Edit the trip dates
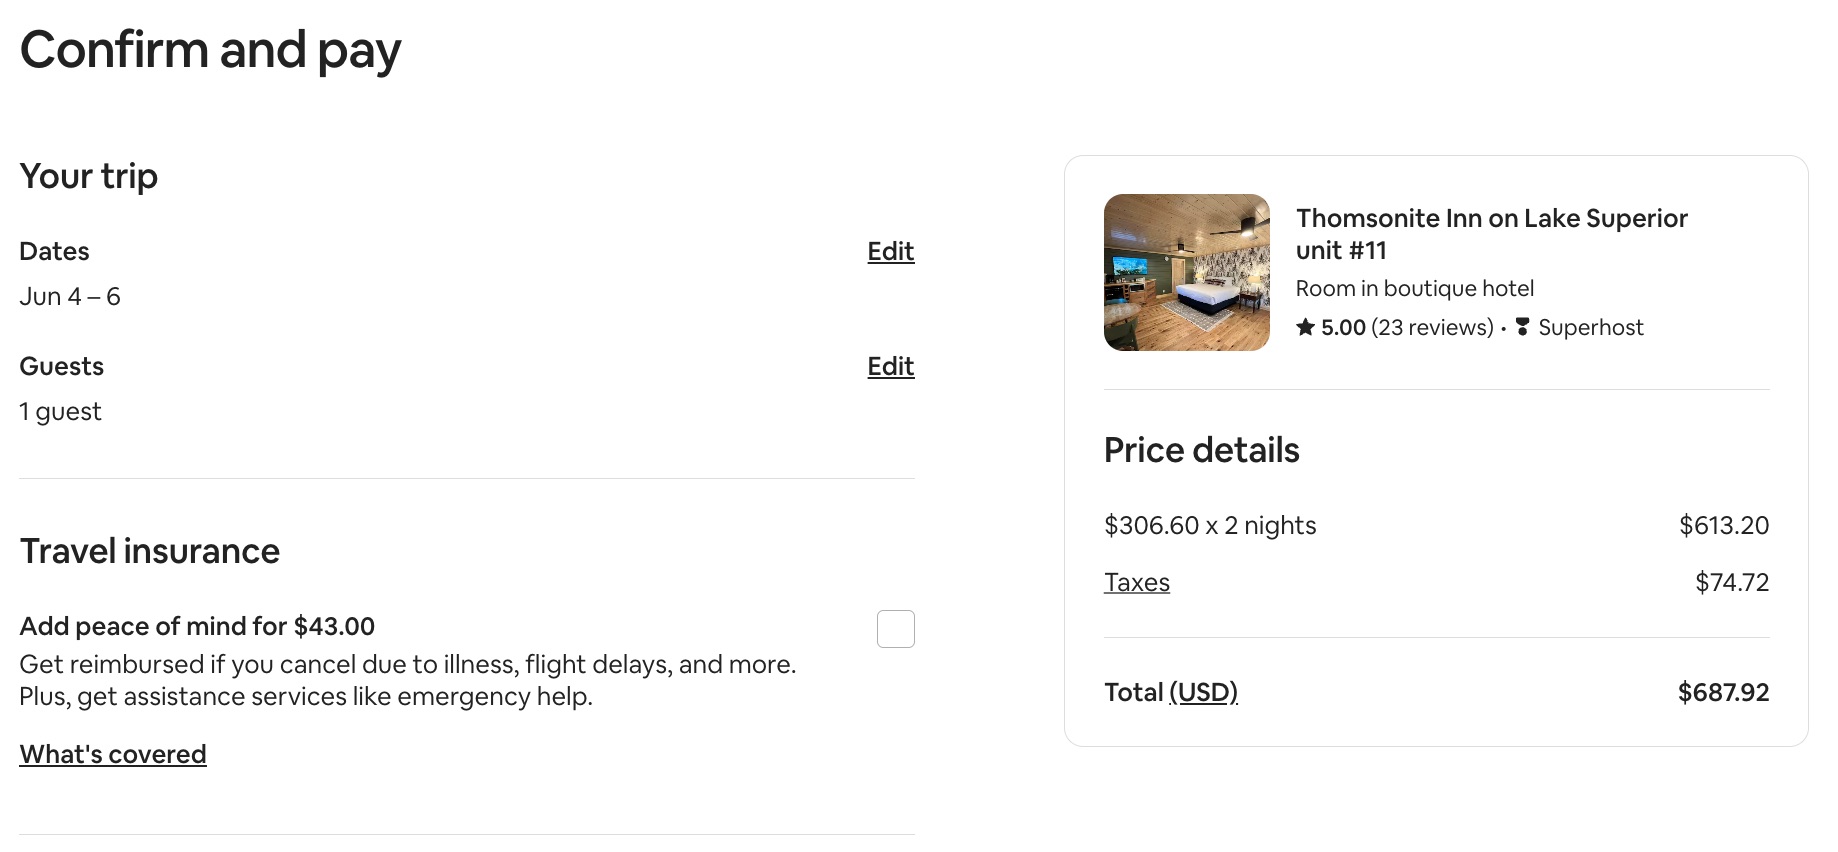The height and width of the screenshot is (852, 1838). pyautogui.click(x=889, y=253)
